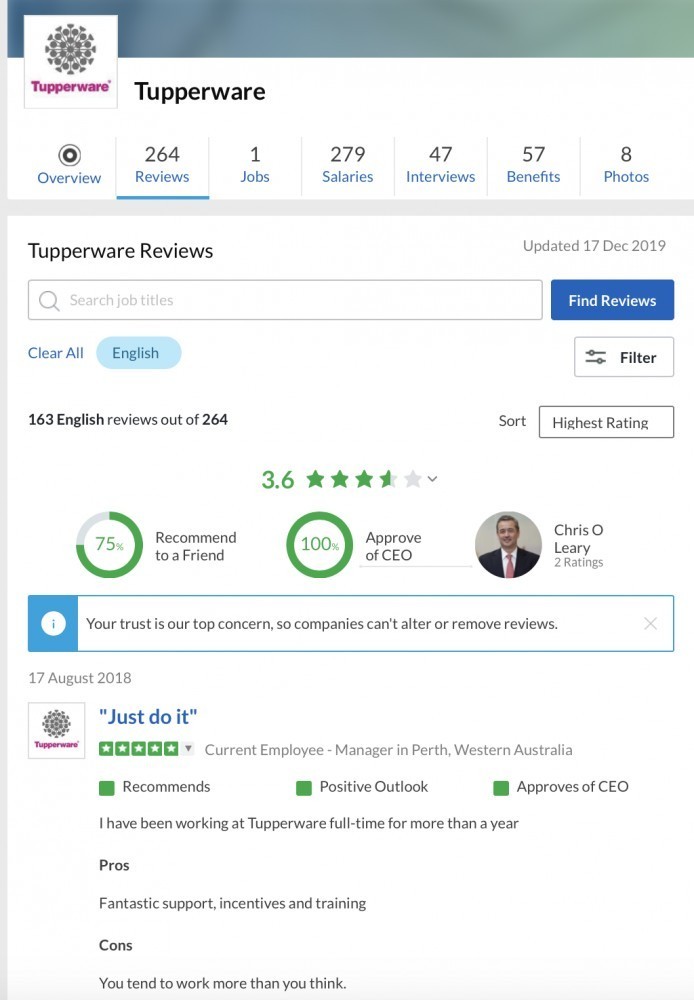Click the green Recommends indicator square
Viewport: 694px width, 1000px height.
[107, 788]
